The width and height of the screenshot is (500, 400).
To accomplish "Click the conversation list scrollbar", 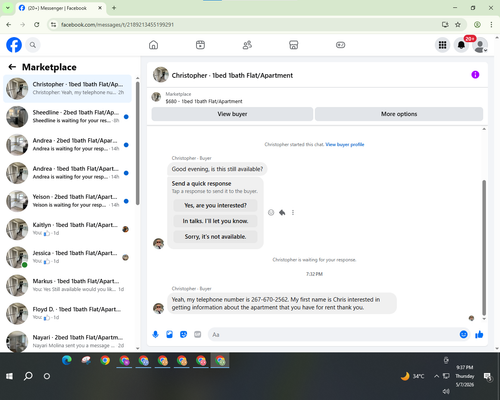I will click(x=138, y=143).
